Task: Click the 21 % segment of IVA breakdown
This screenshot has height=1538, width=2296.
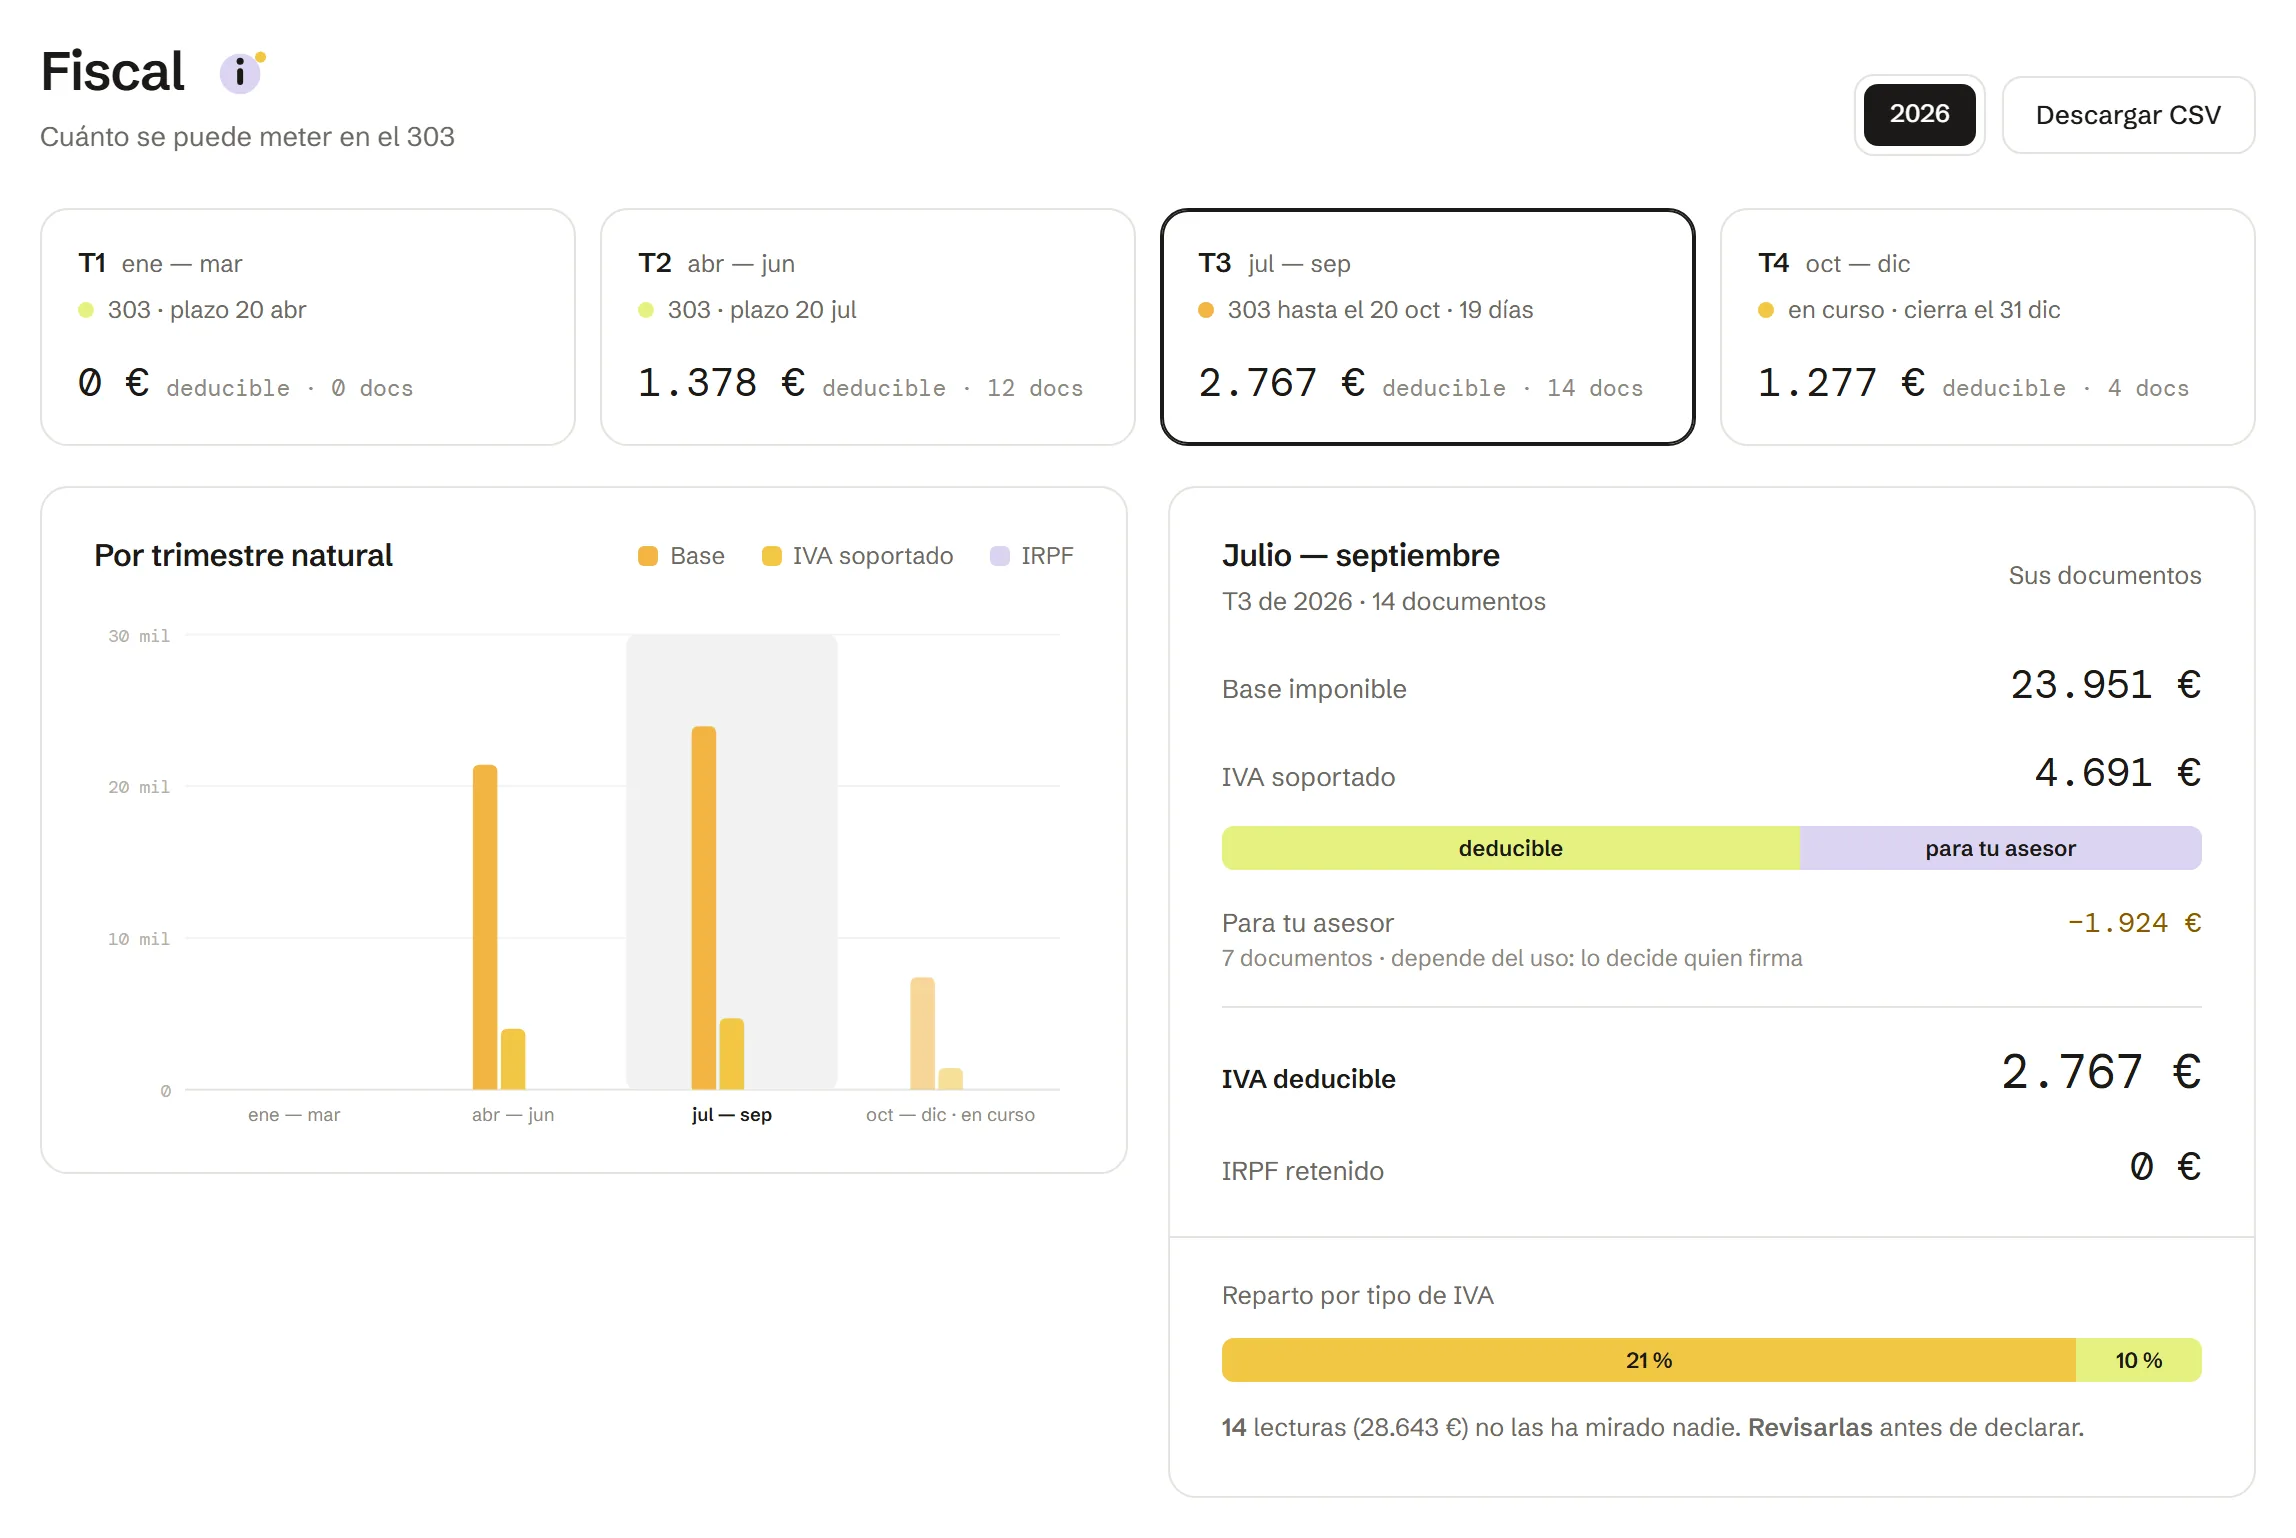Action: pyautogui.click(x=1649, y=1360)
